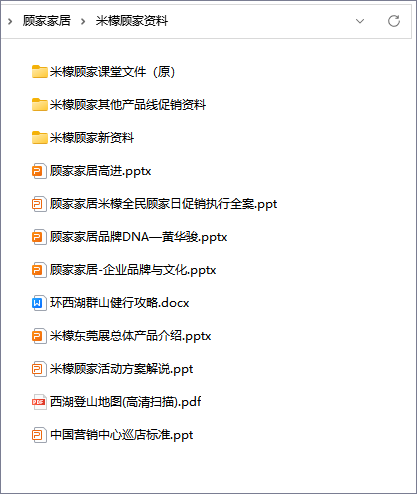Go to 顾家家居 breadcrumb folder
This screenshot has width=417, height=494.
pyautogui.click(x=47, y=21)
